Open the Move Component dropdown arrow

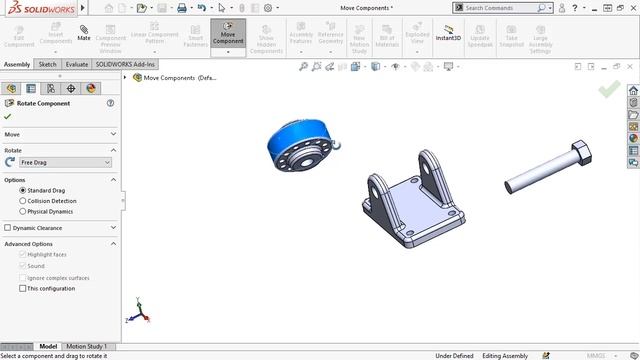tap(228, 52)
